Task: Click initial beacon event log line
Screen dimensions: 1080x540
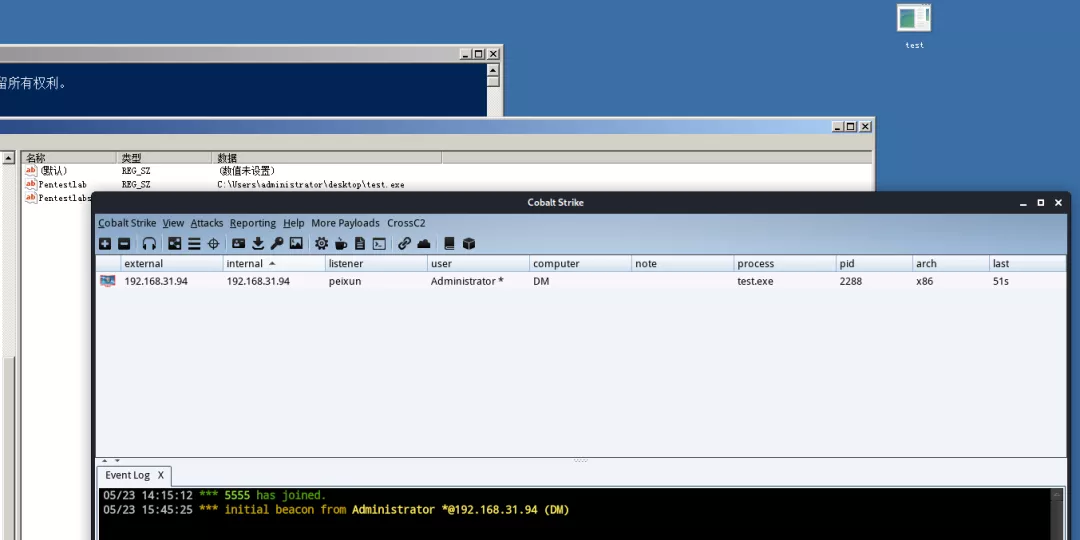Action: coord(336,510)
